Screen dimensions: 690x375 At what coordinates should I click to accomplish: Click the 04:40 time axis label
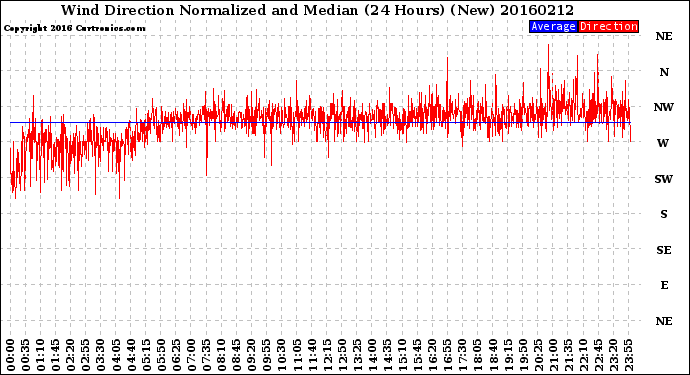(131, 355)
